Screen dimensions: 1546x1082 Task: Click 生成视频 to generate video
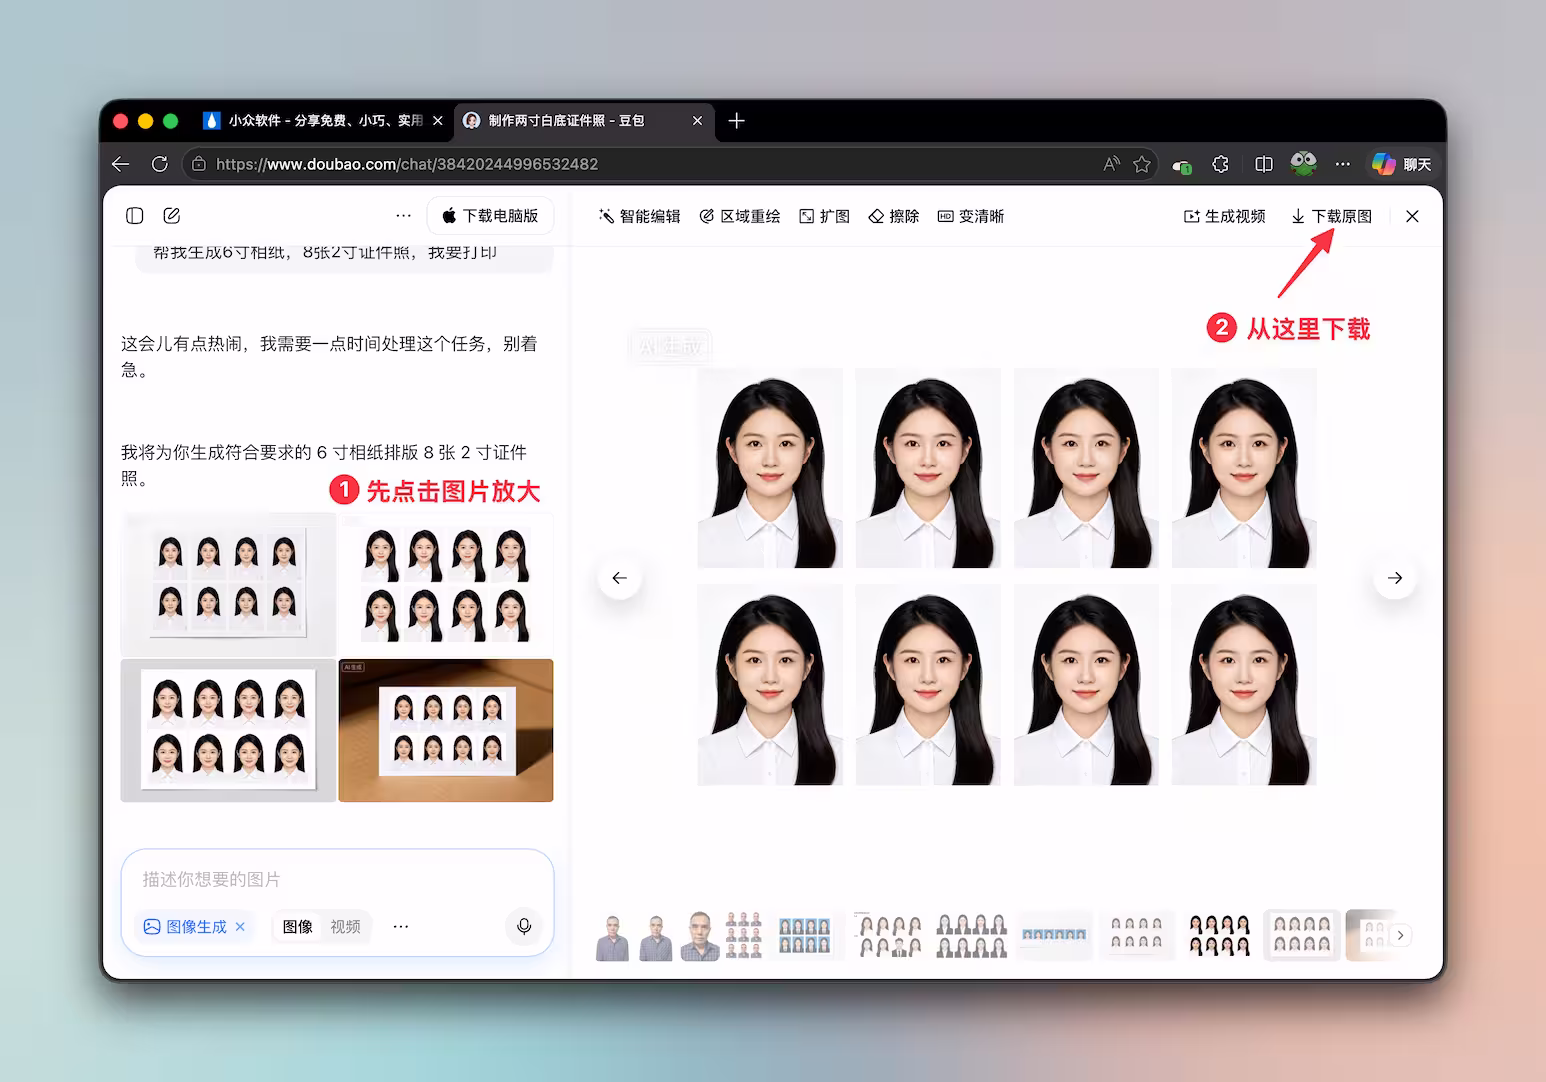coord(1224,216)
